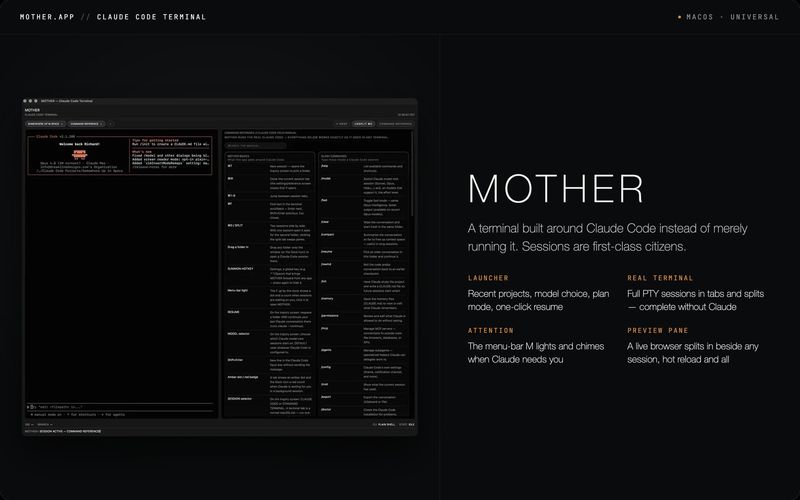
Task: Click the /rewind slash command row
Action: 363,267
